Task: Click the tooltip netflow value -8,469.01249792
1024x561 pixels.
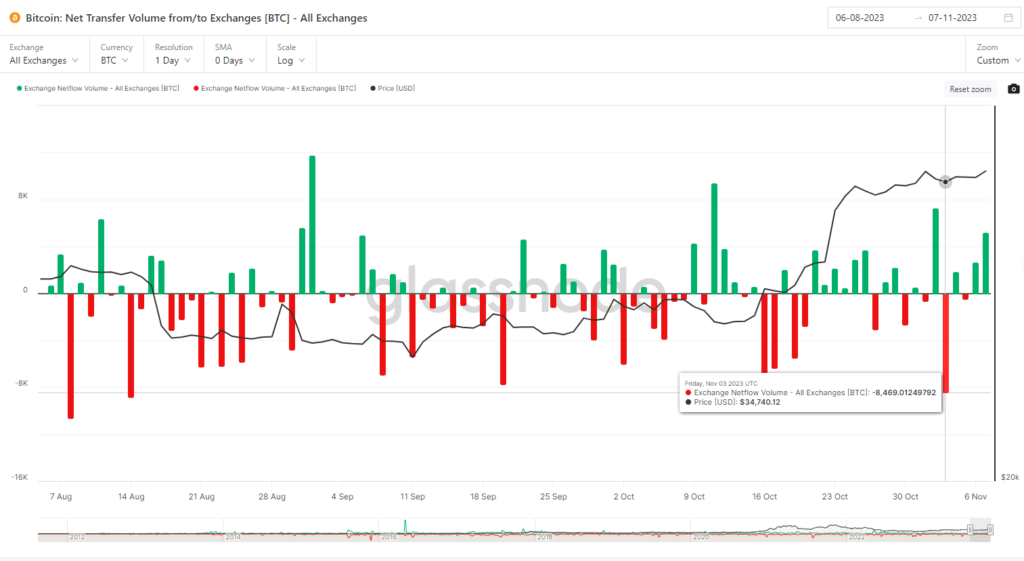Action: click(x=904, y=393)
